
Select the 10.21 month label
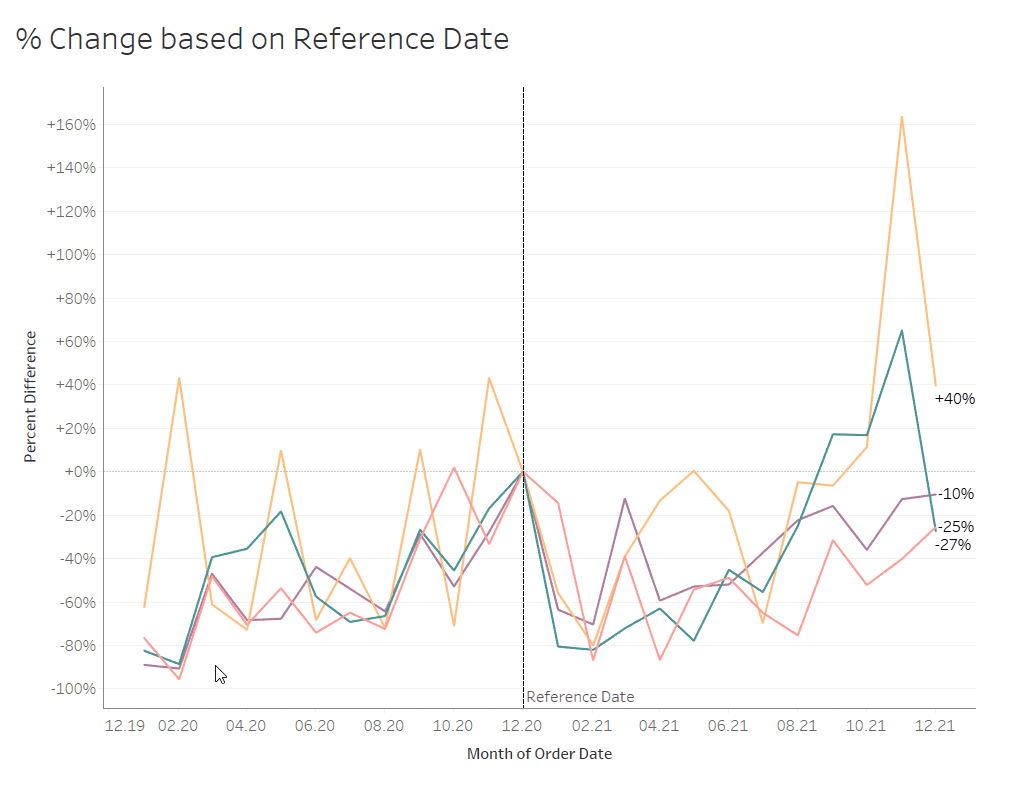[x=866, y=726]
